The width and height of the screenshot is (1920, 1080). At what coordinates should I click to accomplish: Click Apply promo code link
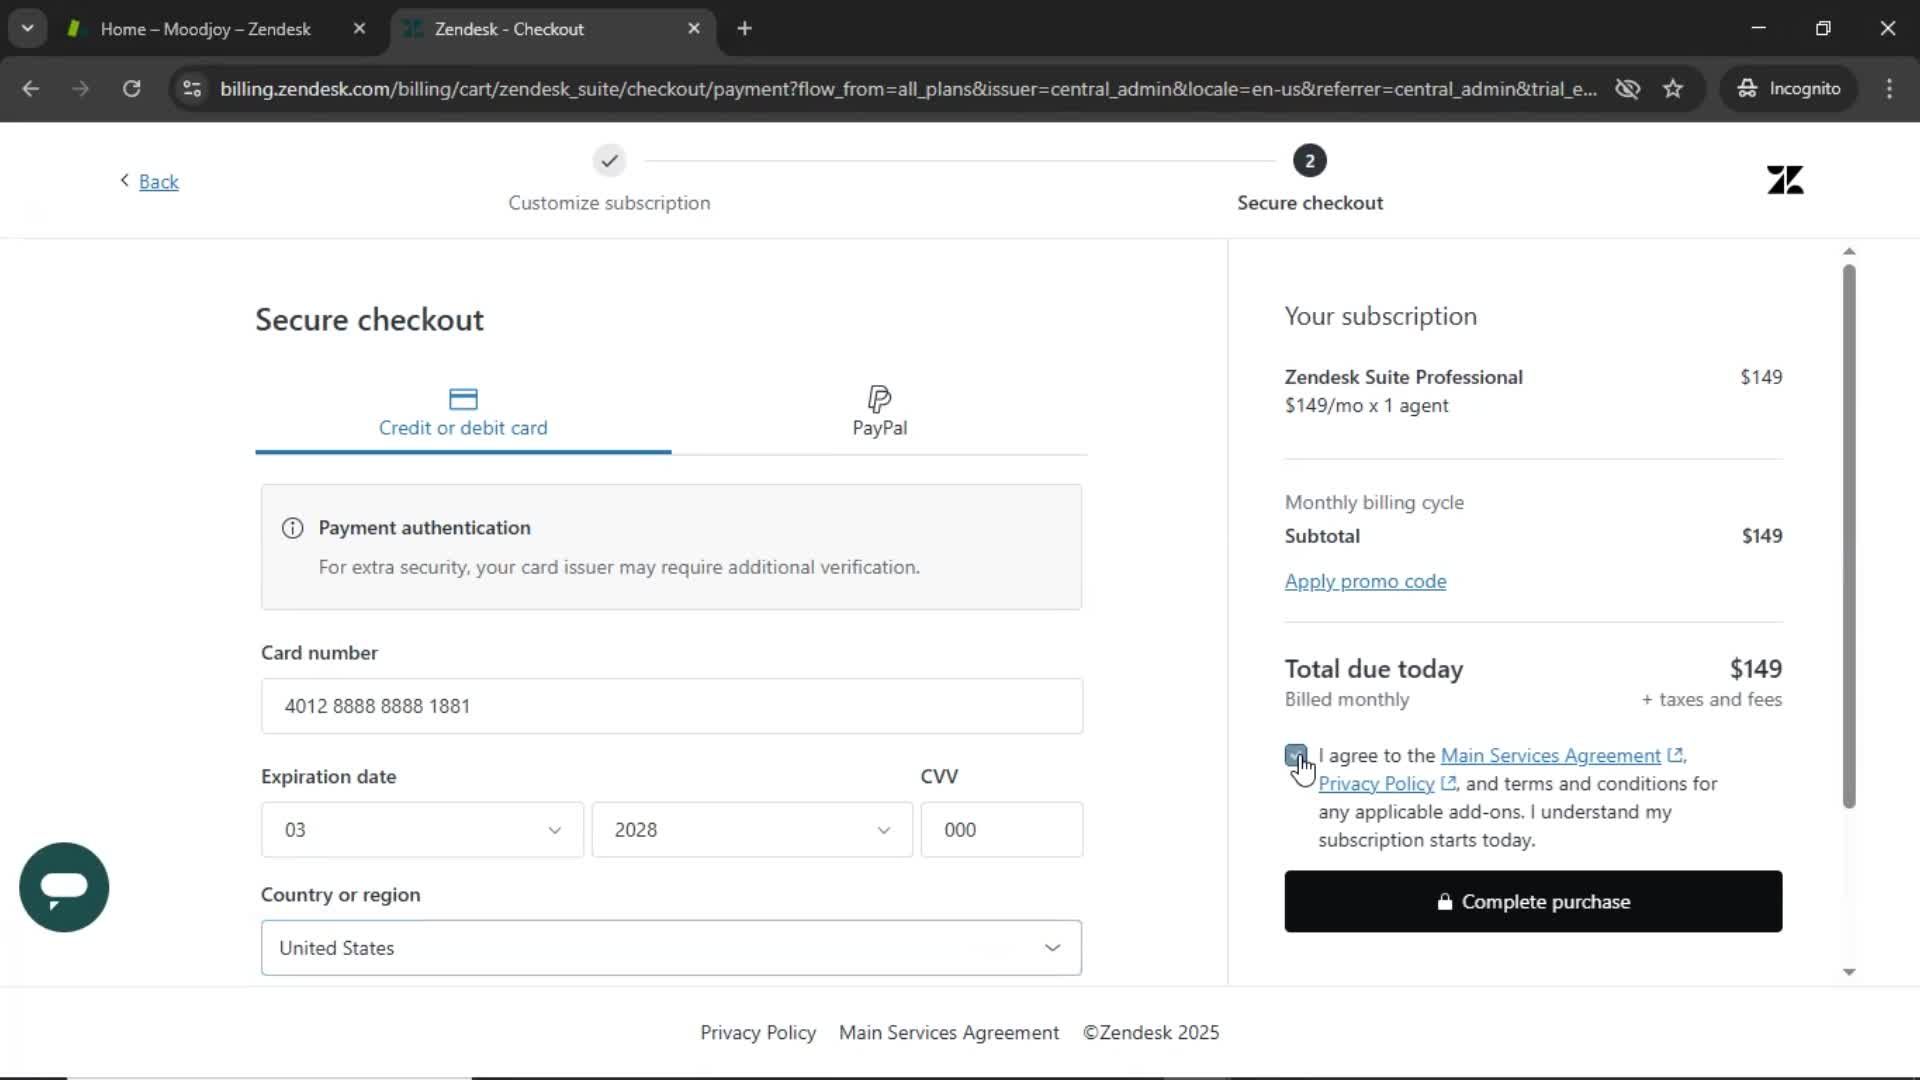pos(1365,581)
